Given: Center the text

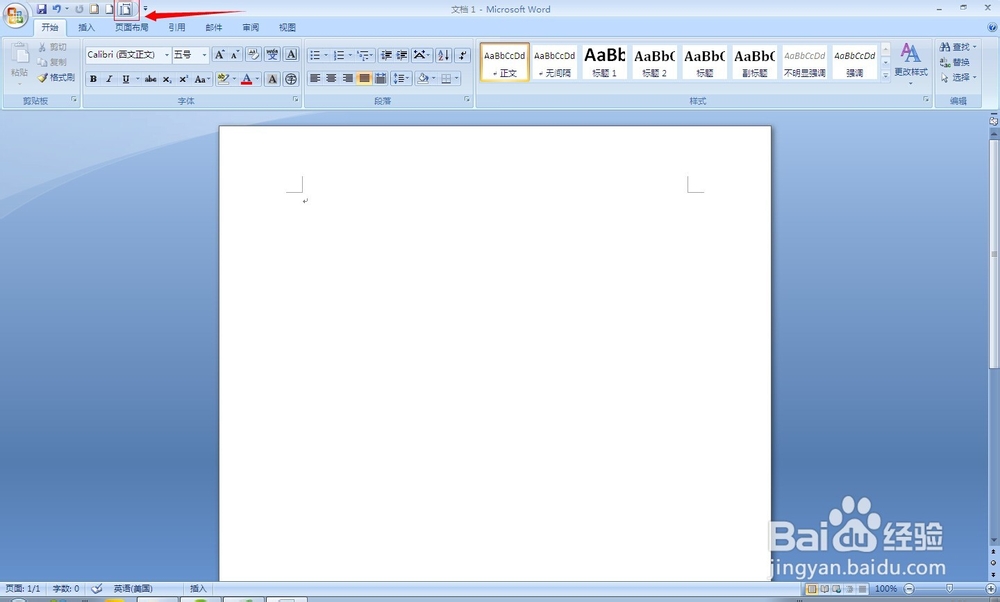Looking at the screenshot, I should [x=331, y=78].
